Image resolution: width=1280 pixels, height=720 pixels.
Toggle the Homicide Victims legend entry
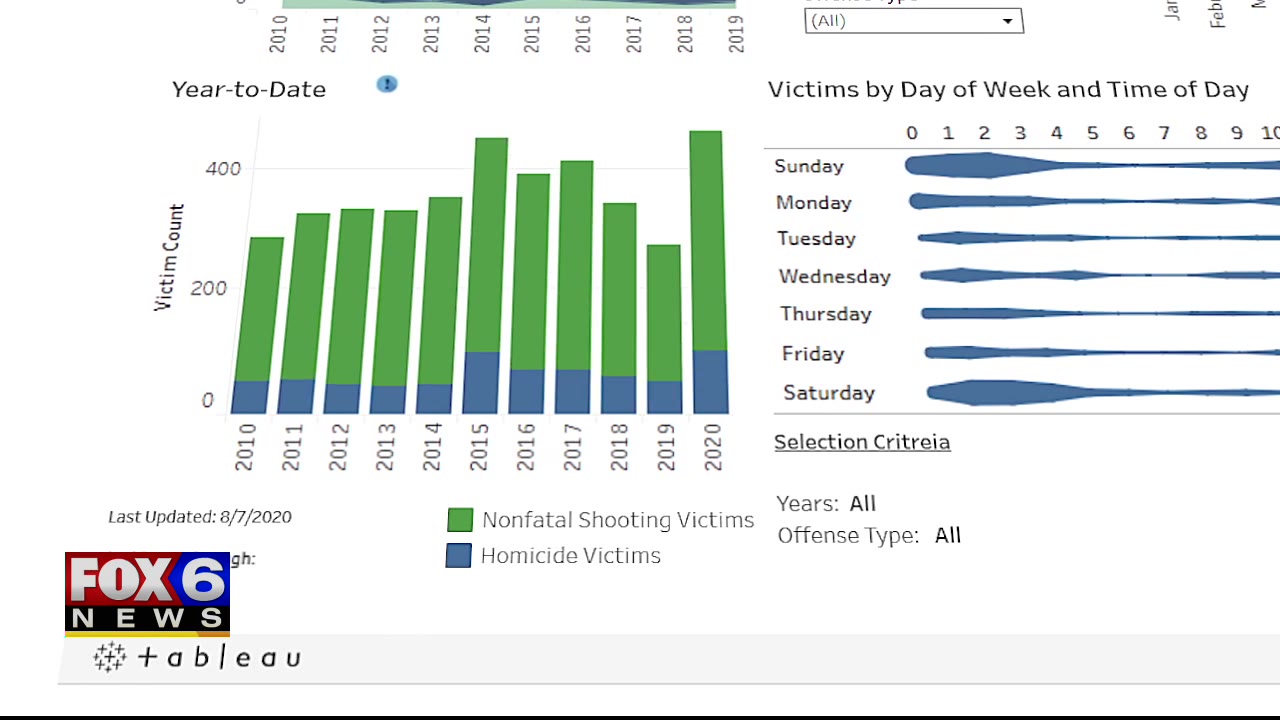pos(570,555)
